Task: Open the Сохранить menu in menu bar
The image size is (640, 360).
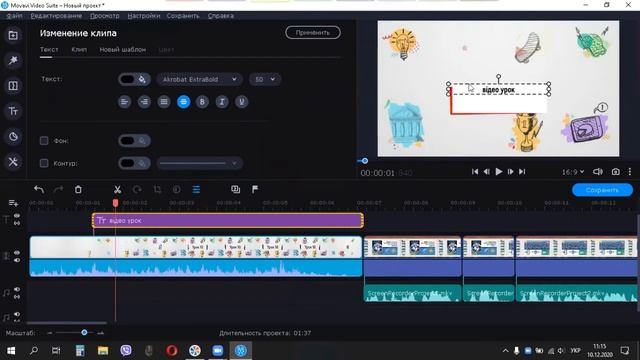Action: pyautogui.click(x=183, y=16)
